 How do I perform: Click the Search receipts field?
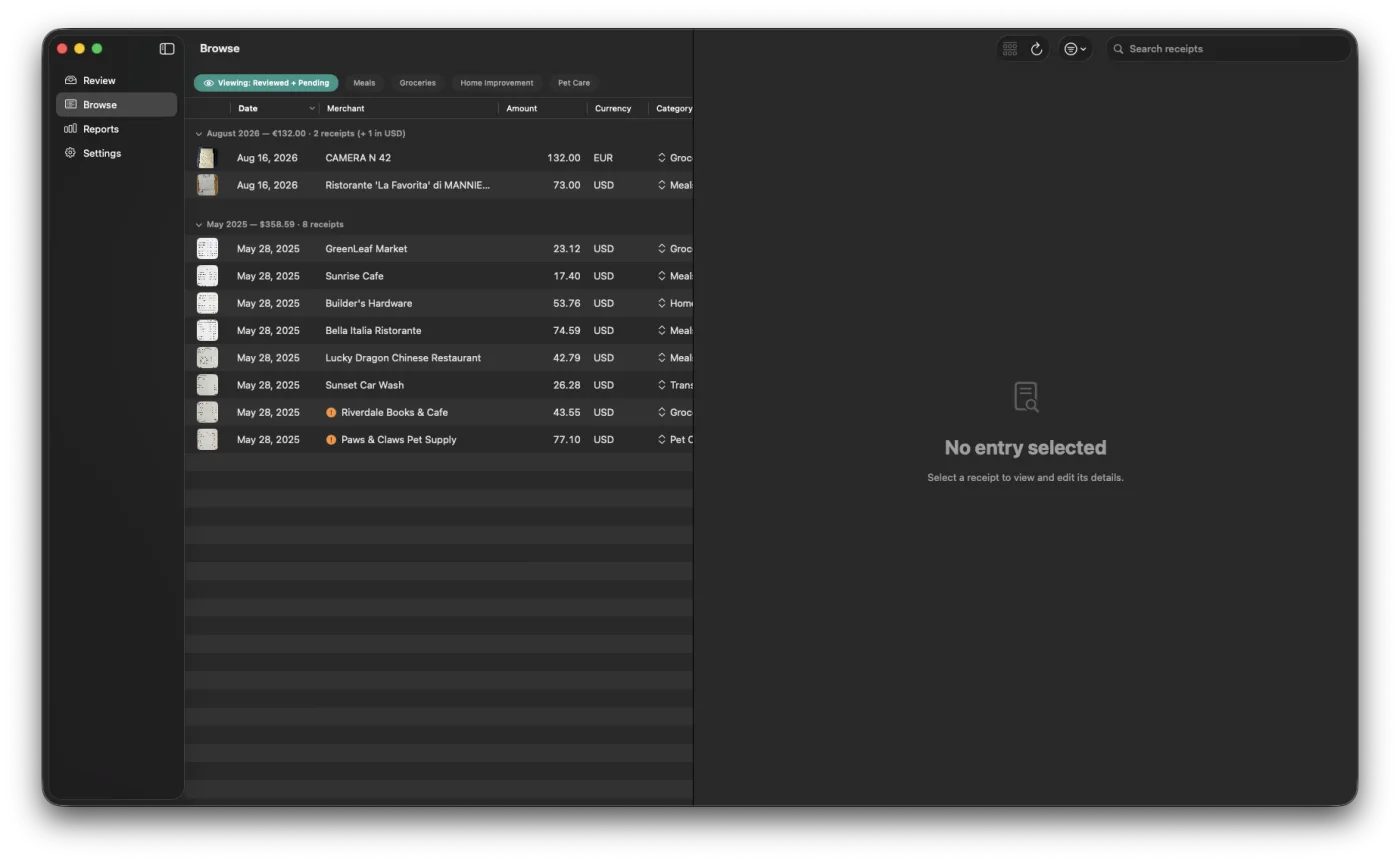(x=1228, y=49)
